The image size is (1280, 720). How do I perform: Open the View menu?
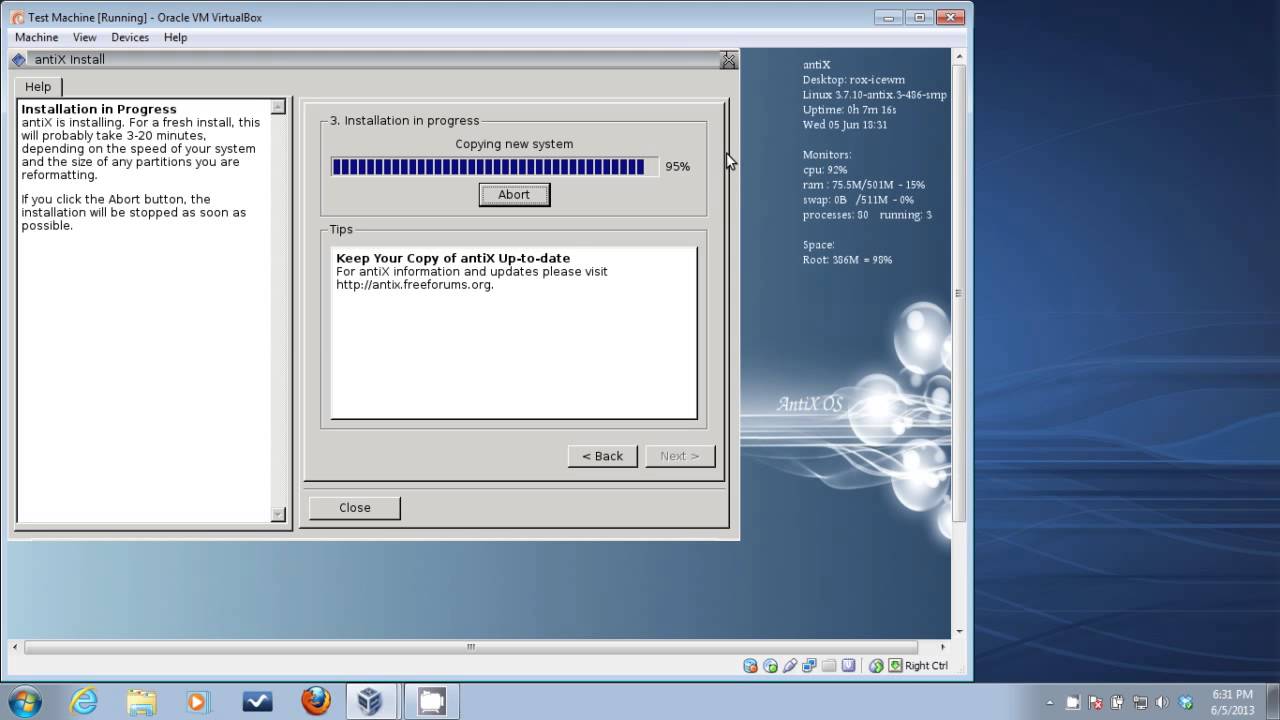pyautogui.click(x=85, y=37)
